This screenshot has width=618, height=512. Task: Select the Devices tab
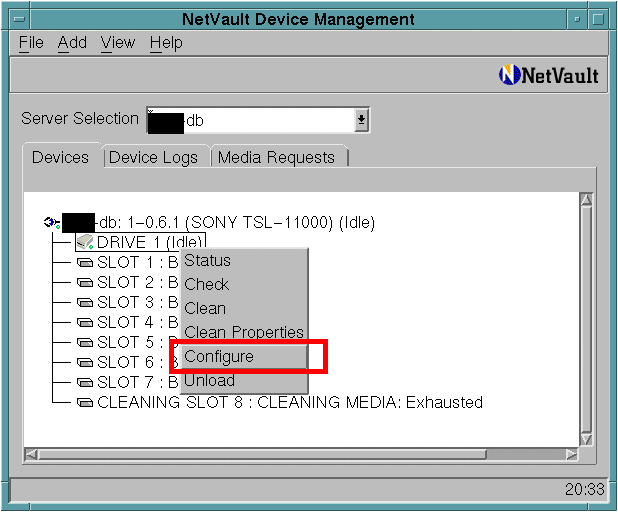tap(60, 157)
